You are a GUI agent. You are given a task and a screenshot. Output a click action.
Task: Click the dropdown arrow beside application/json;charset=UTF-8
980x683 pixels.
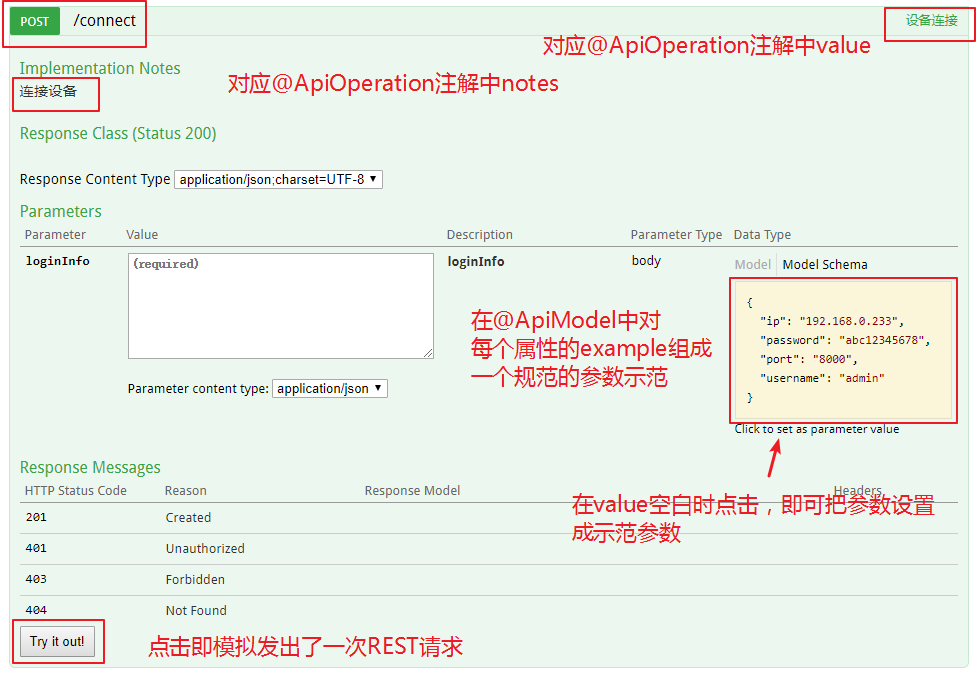click(373, 179)
